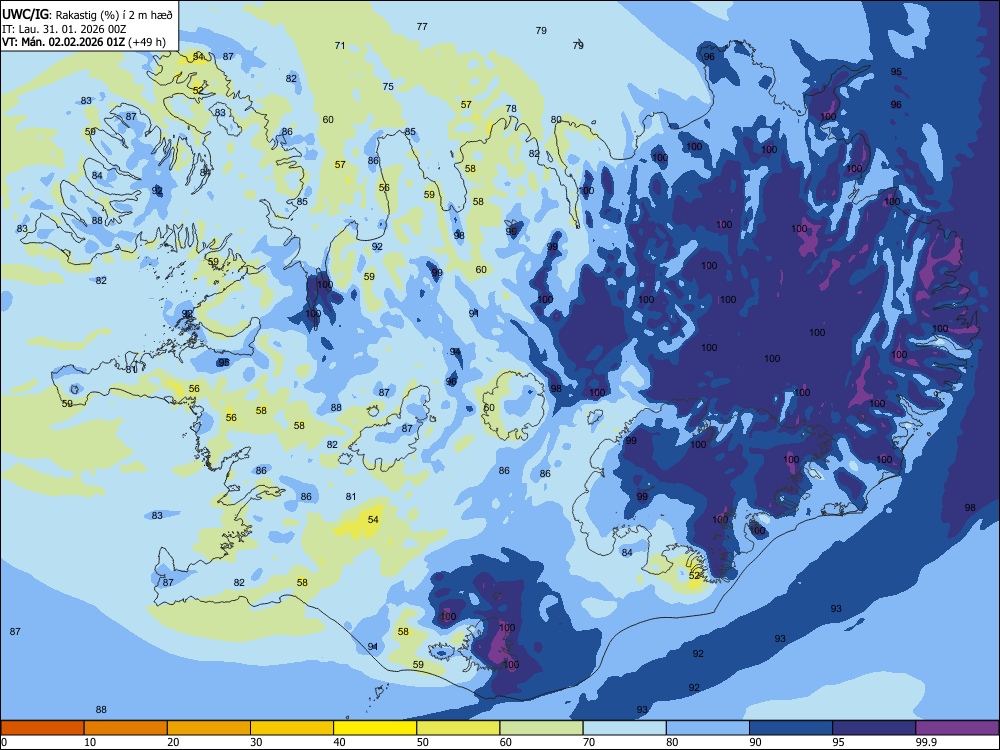
Task: Click legend tick label '90'
Action: pos(756,742)
